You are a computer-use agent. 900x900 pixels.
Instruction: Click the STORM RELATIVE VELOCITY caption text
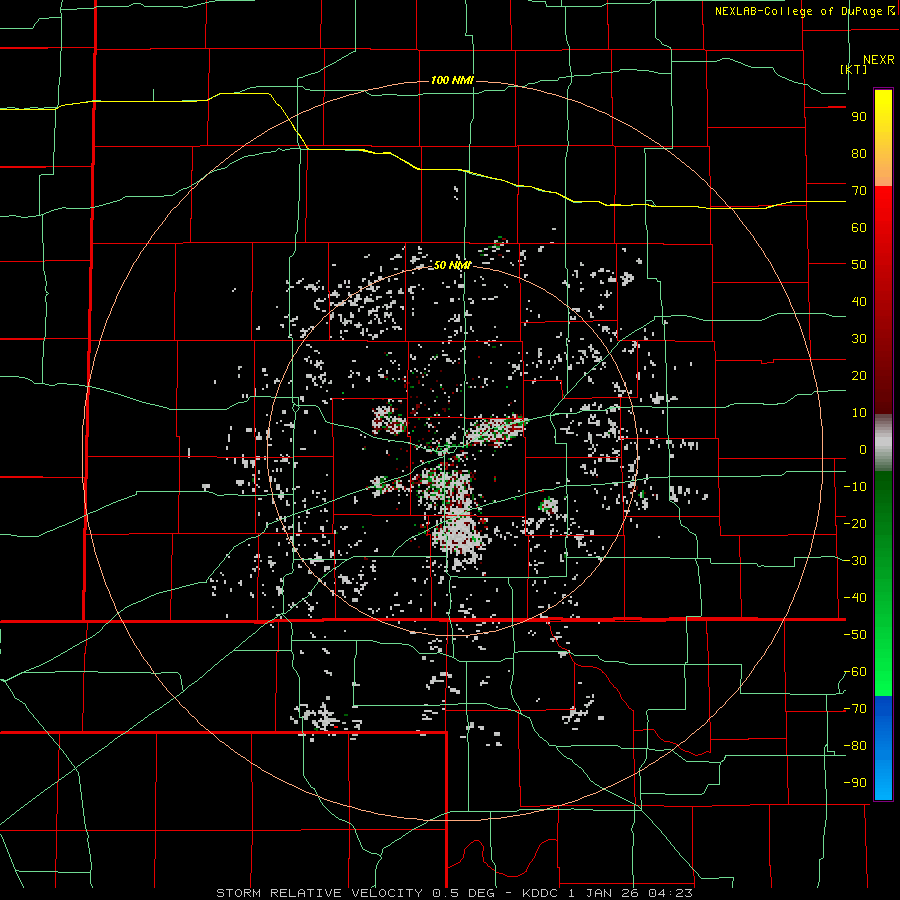coord(319,893)
